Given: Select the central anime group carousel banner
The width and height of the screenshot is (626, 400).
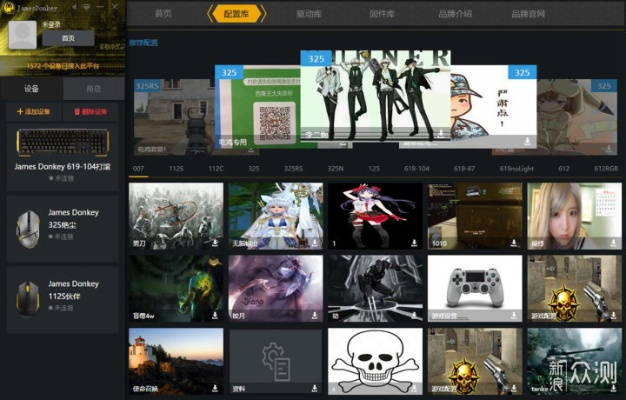Looking at the screenshot, I should [x=374, y=95].
